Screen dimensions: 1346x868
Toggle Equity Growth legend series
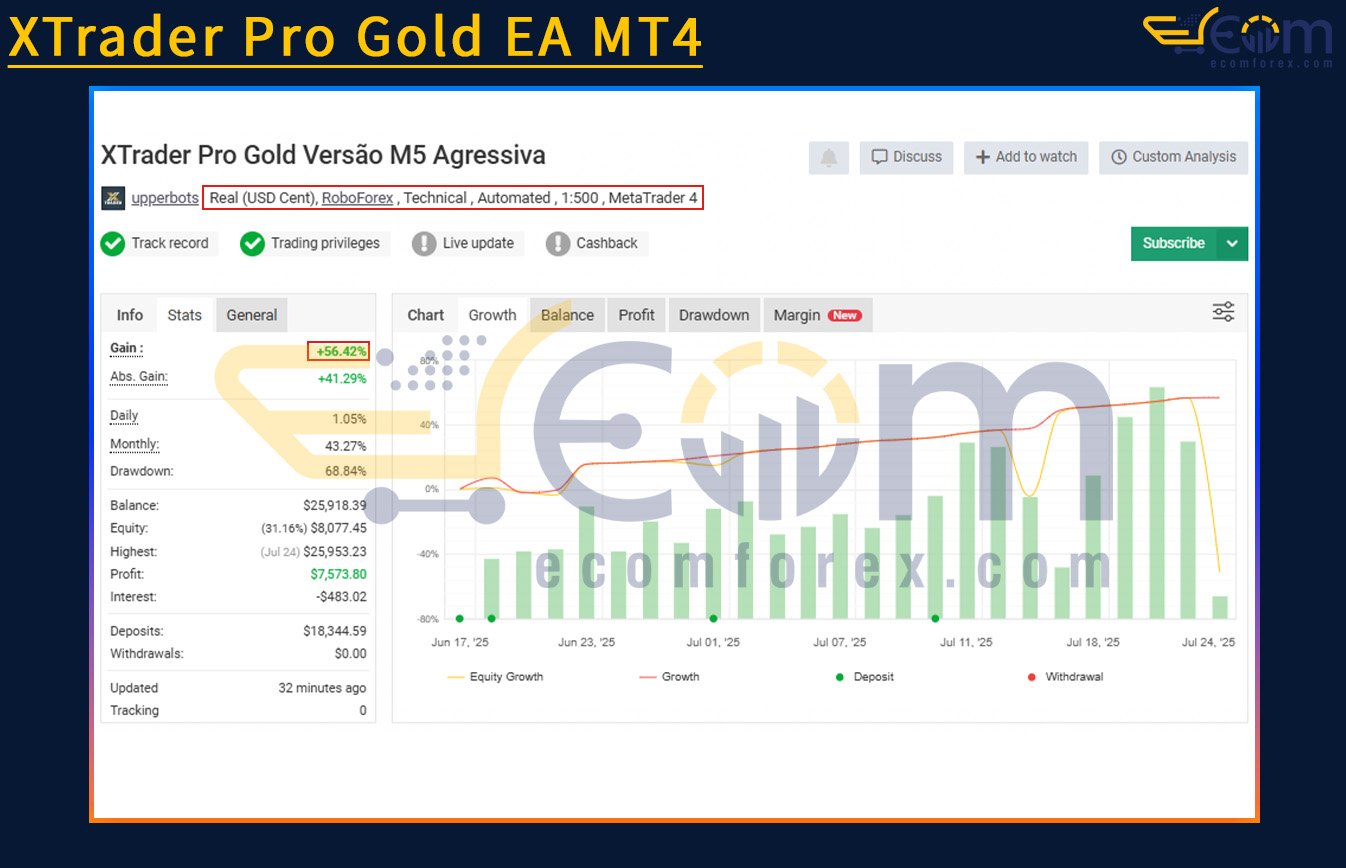pyautogui.click(x=496, y=677)
